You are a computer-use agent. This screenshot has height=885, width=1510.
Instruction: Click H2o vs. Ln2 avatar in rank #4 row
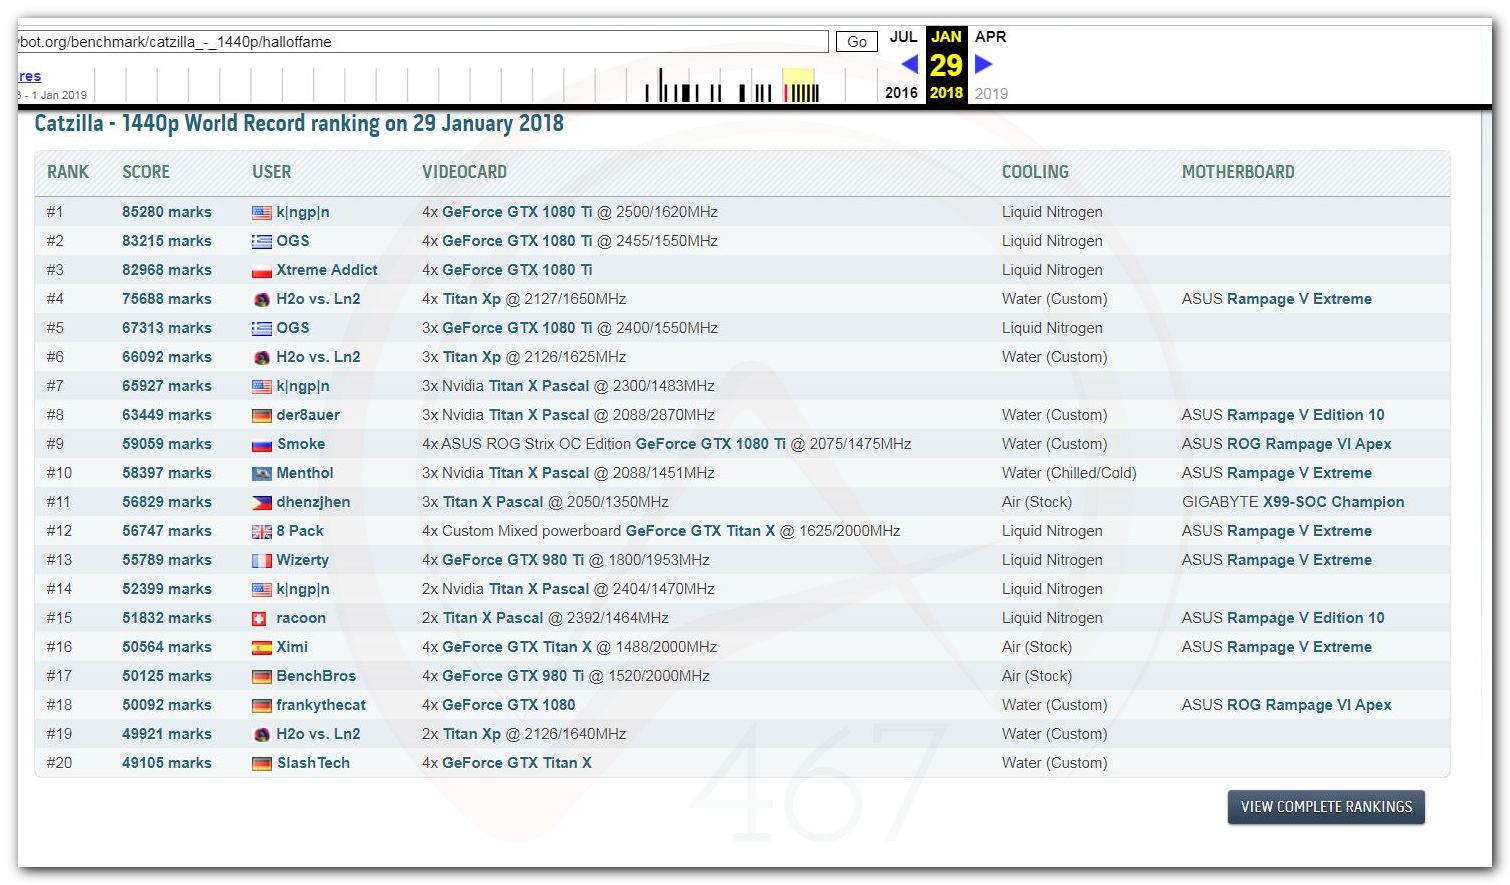[262, 300]
